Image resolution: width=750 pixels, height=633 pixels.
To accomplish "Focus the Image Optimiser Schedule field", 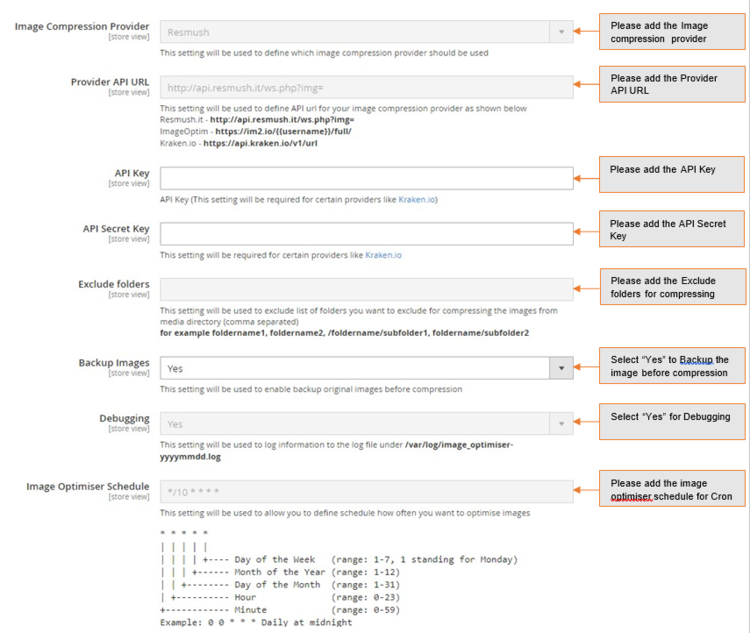I will click(x=366, y=492).
